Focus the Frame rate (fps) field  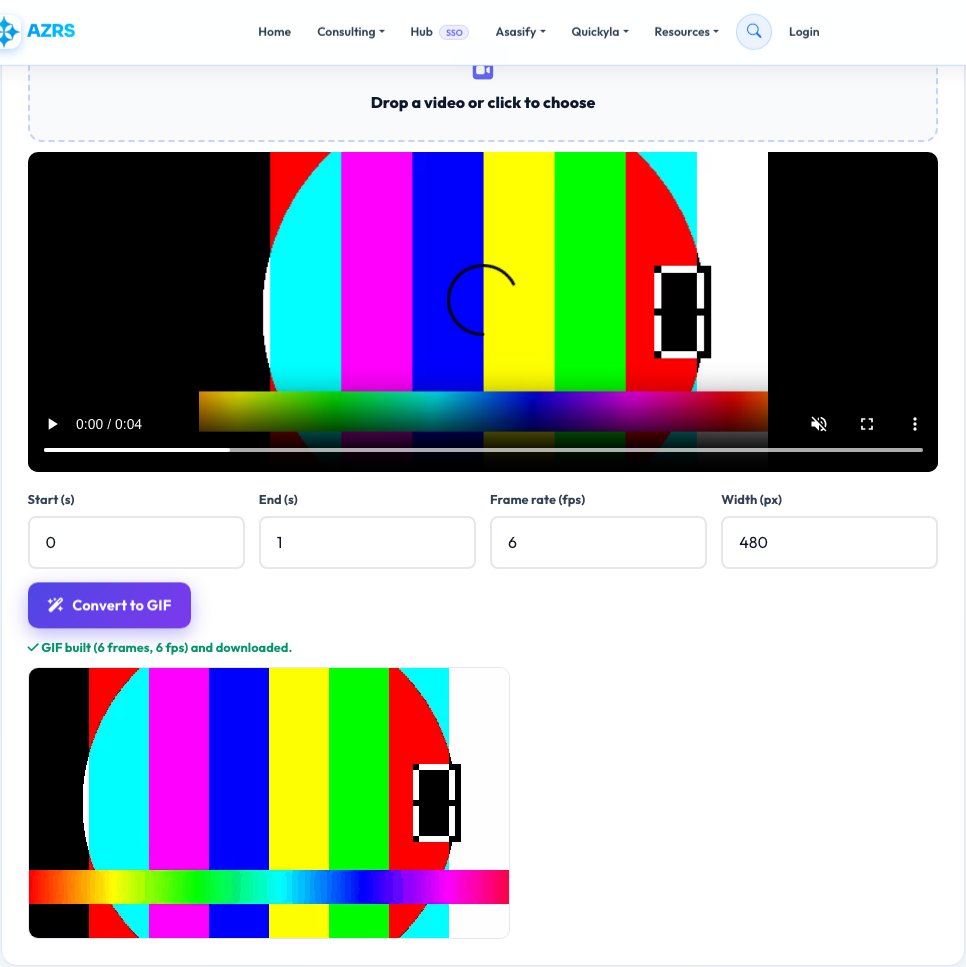598,543
